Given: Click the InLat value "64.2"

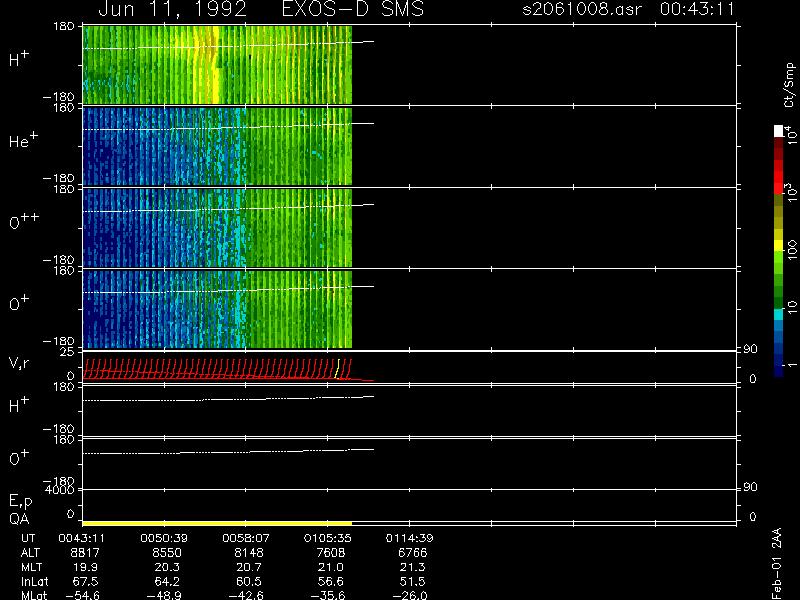Looking at the screenshot, I should pos(168,581).
